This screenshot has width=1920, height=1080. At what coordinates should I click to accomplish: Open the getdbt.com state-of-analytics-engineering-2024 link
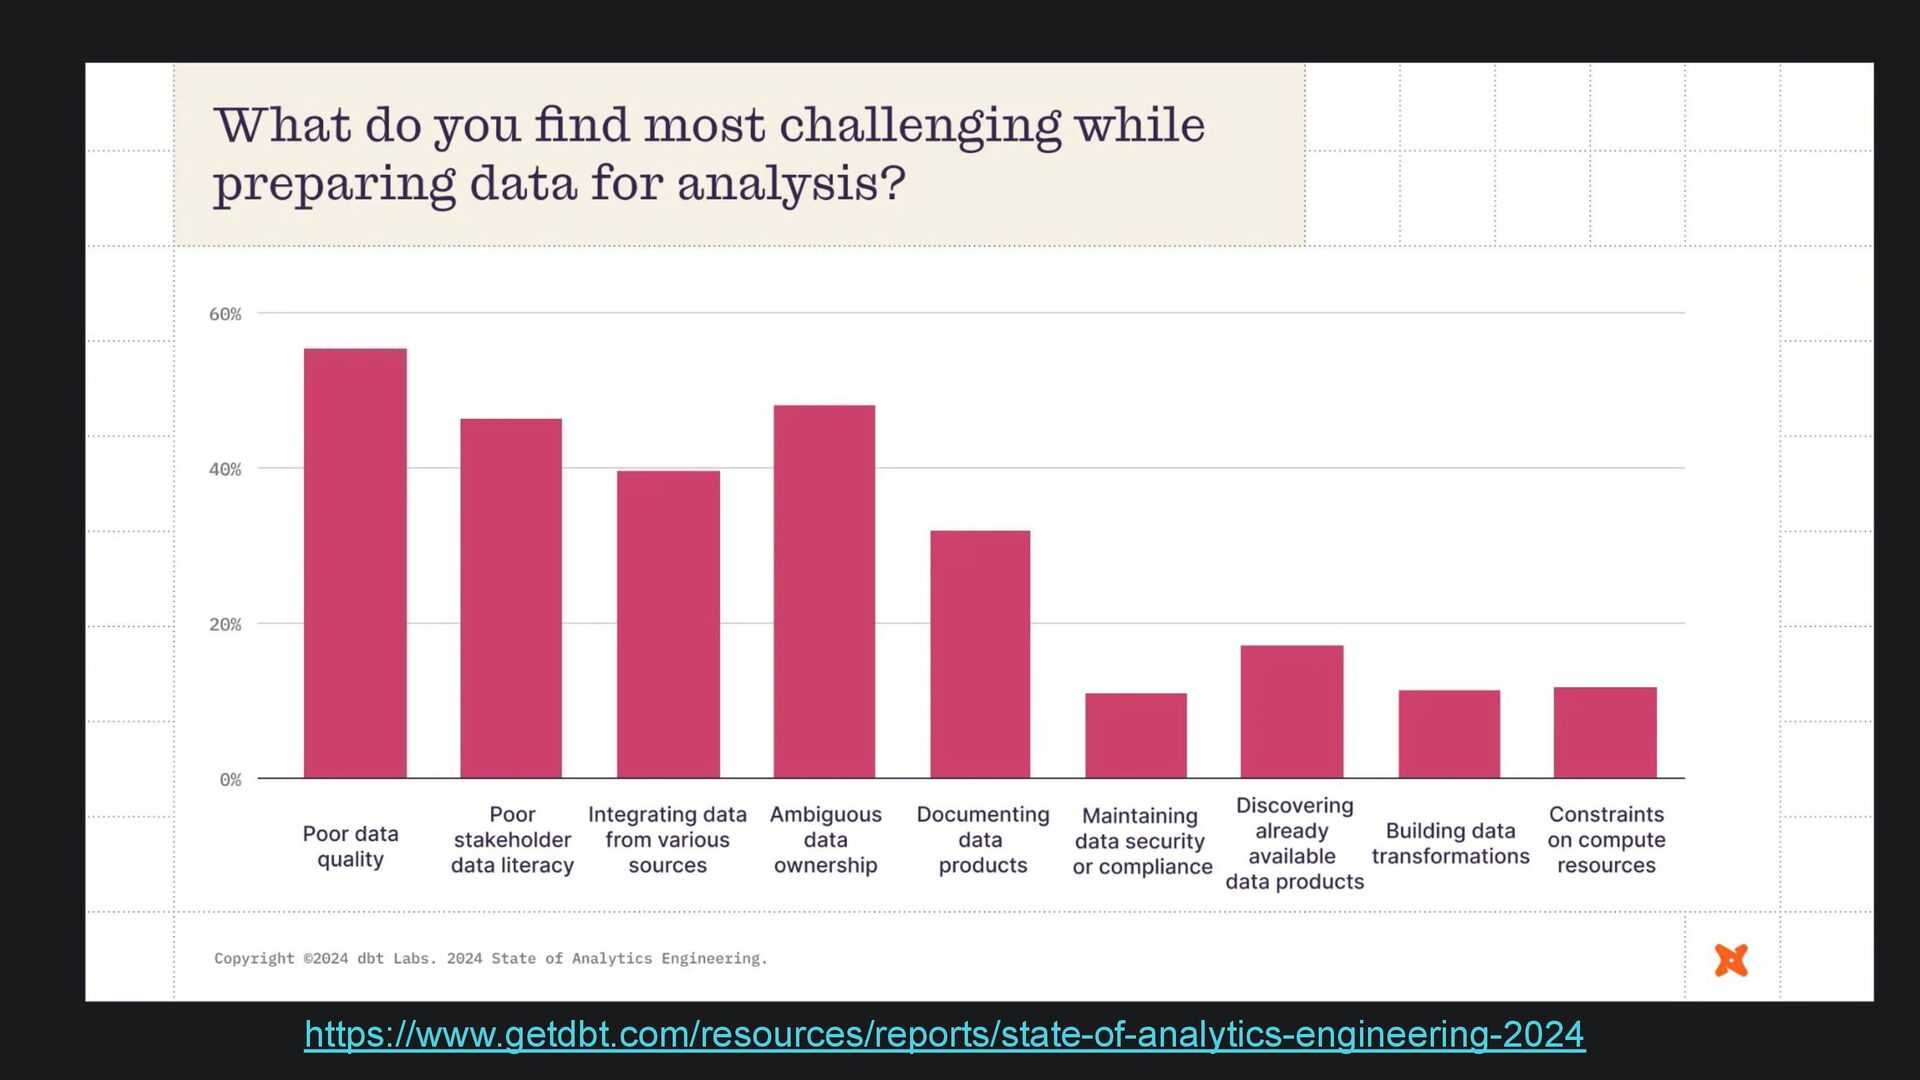click(944, 1034)
